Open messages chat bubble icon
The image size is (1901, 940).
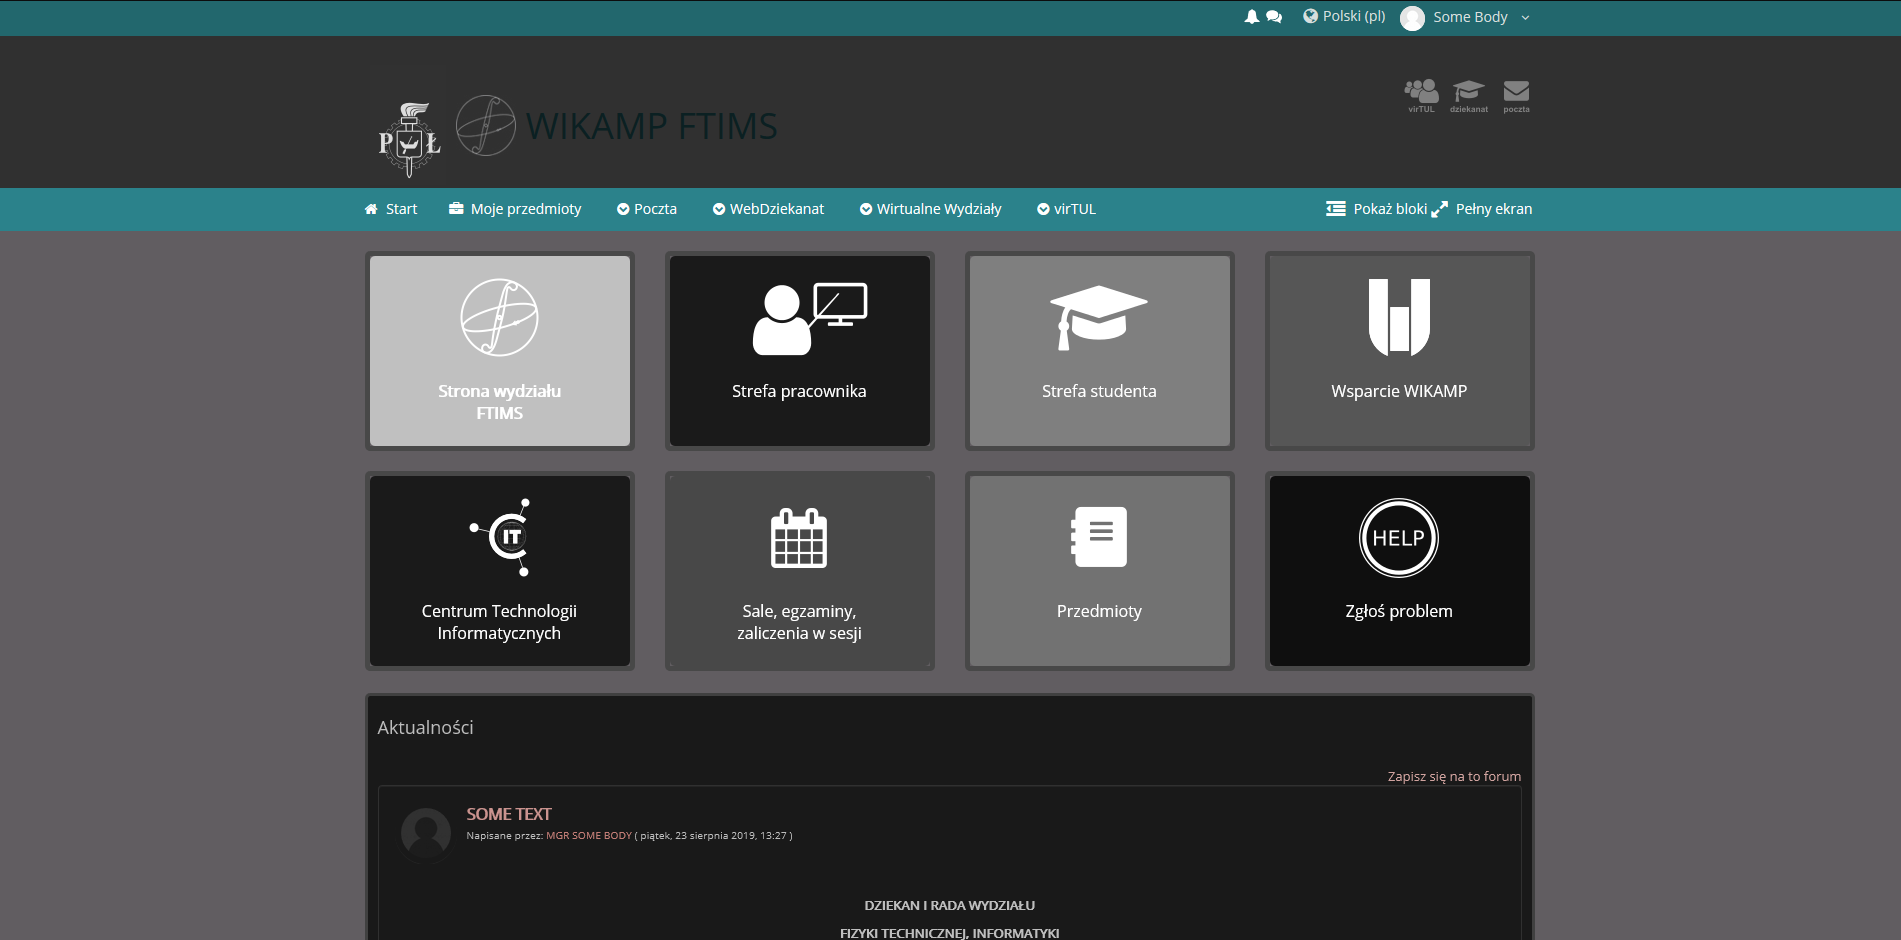[1274, 17]
